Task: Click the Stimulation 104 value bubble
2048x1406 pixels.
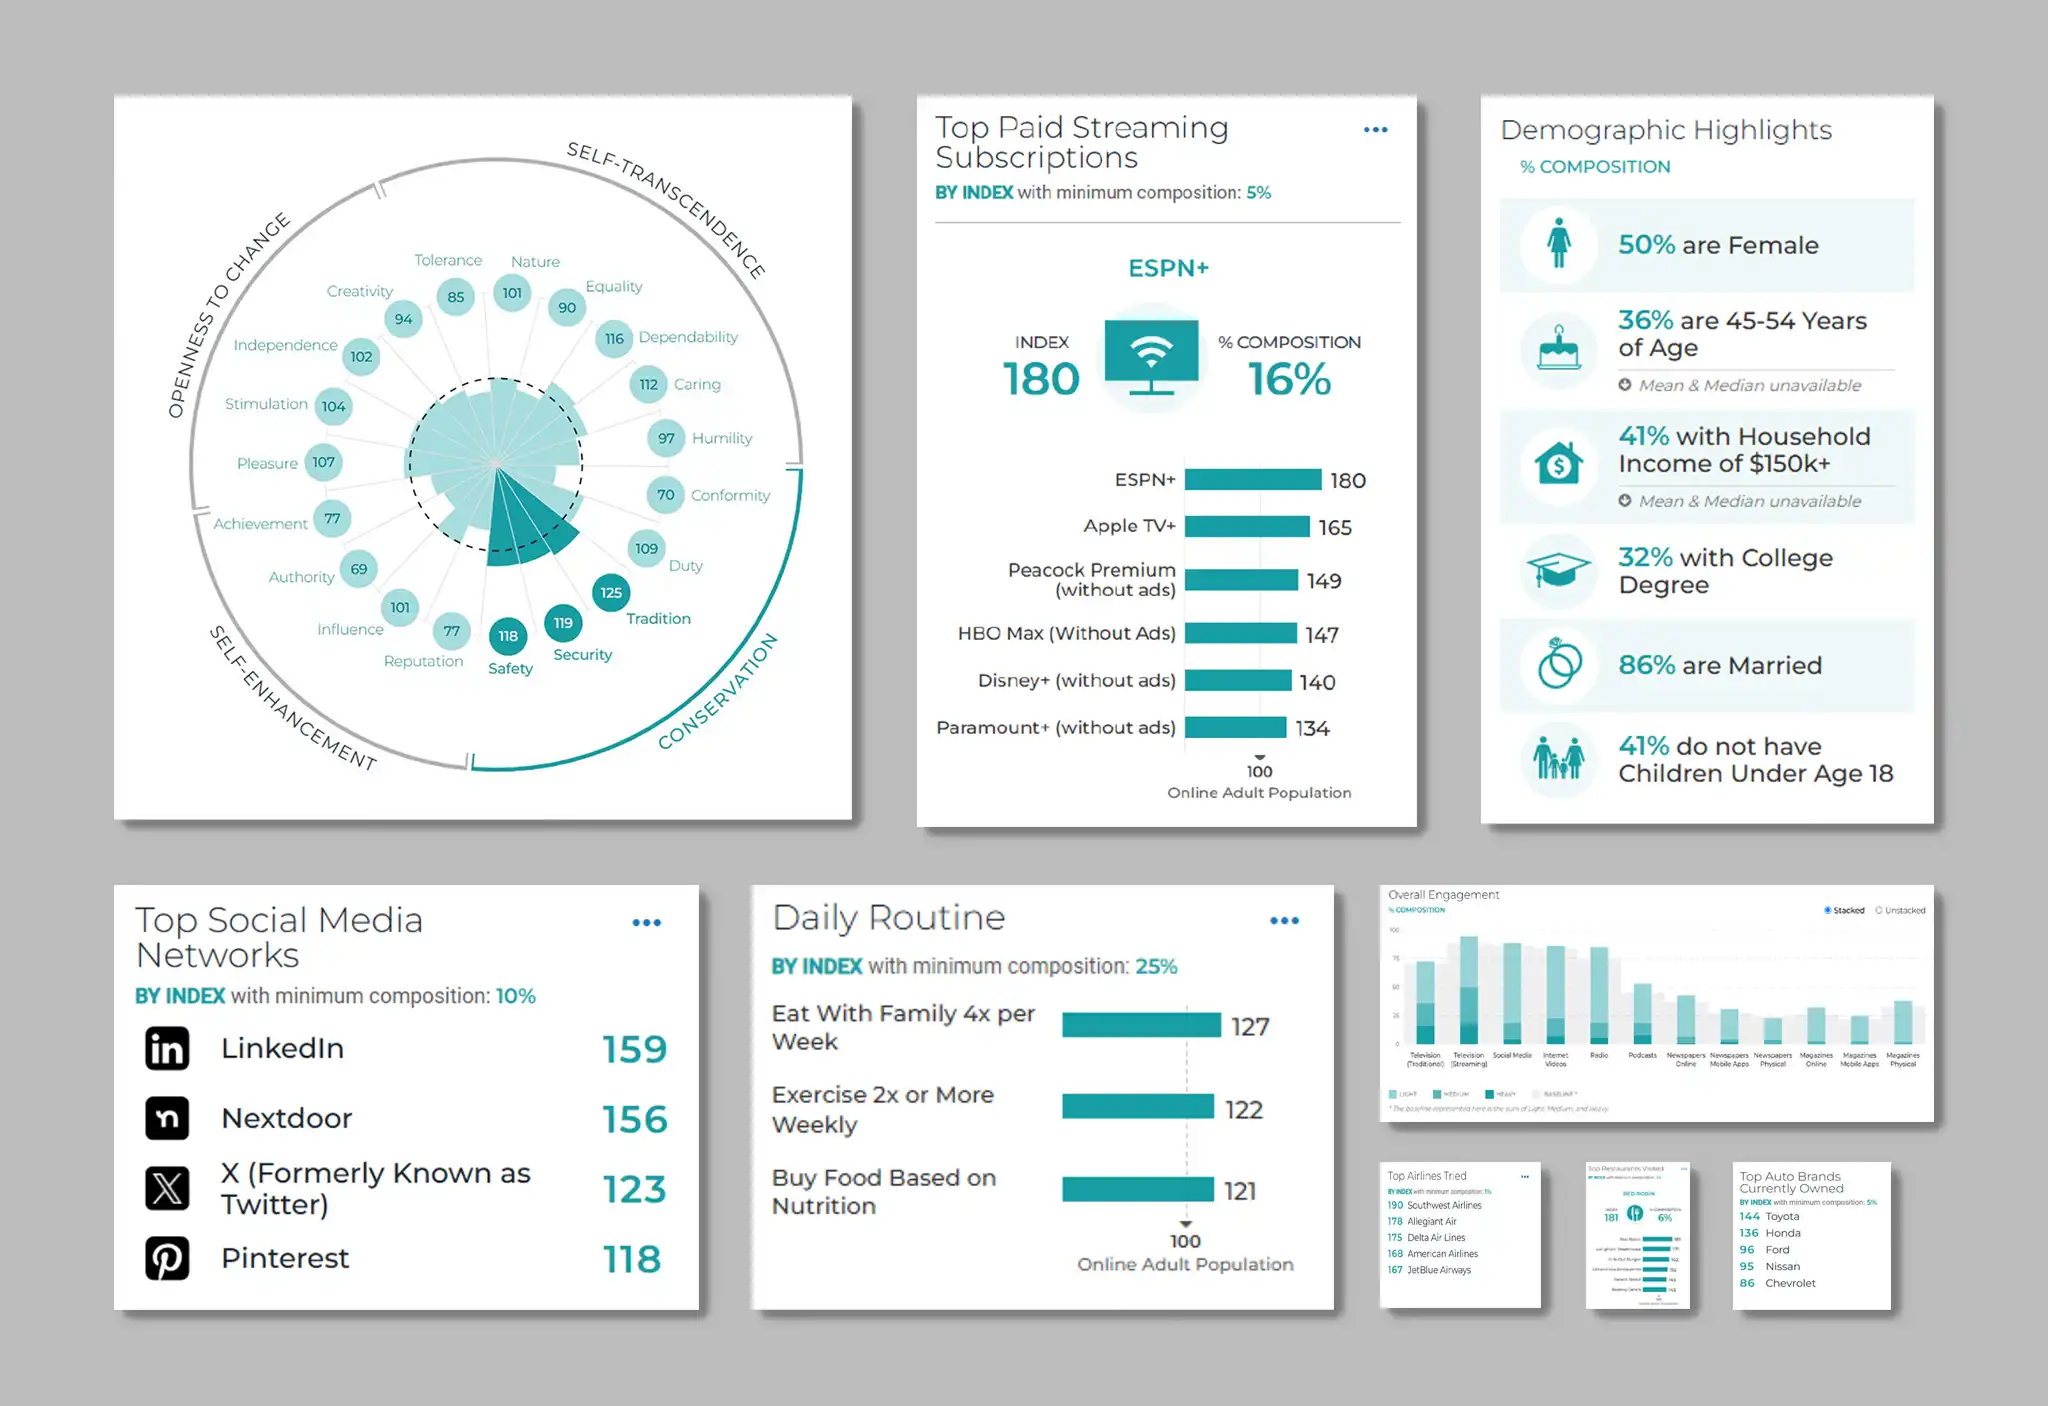Action: point(333,406)
